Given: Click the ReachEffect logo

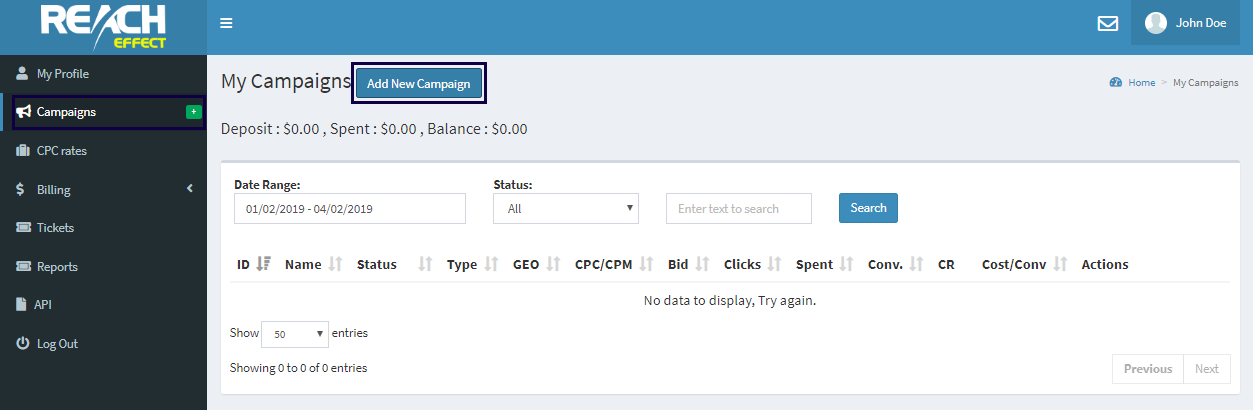Looking at the screenshot, I should (103, 27).
